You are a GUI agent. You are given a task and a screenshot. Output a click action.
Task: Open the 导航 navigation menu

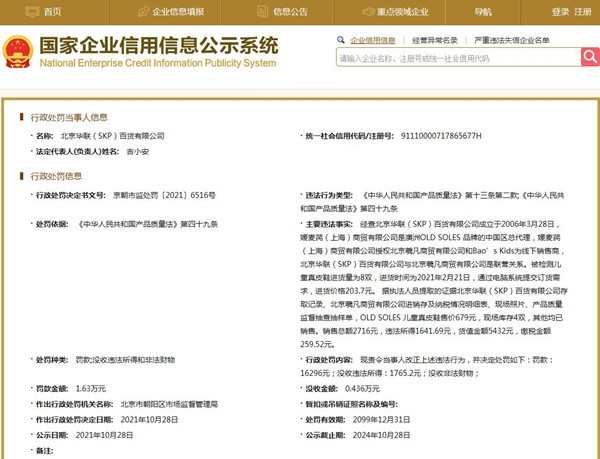tap(482, 12)
